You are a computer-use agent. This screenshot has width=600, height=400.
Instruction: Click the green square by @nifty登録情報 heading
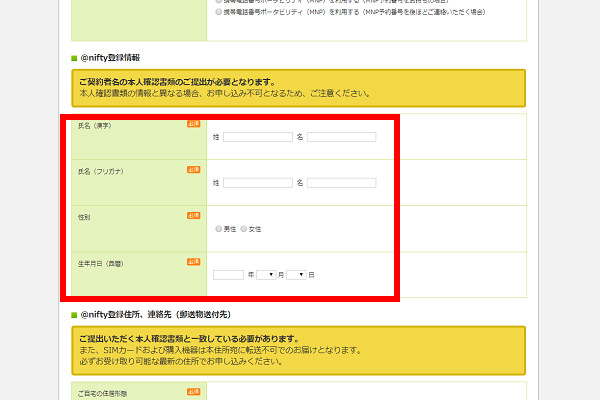(x=74, y=58)
